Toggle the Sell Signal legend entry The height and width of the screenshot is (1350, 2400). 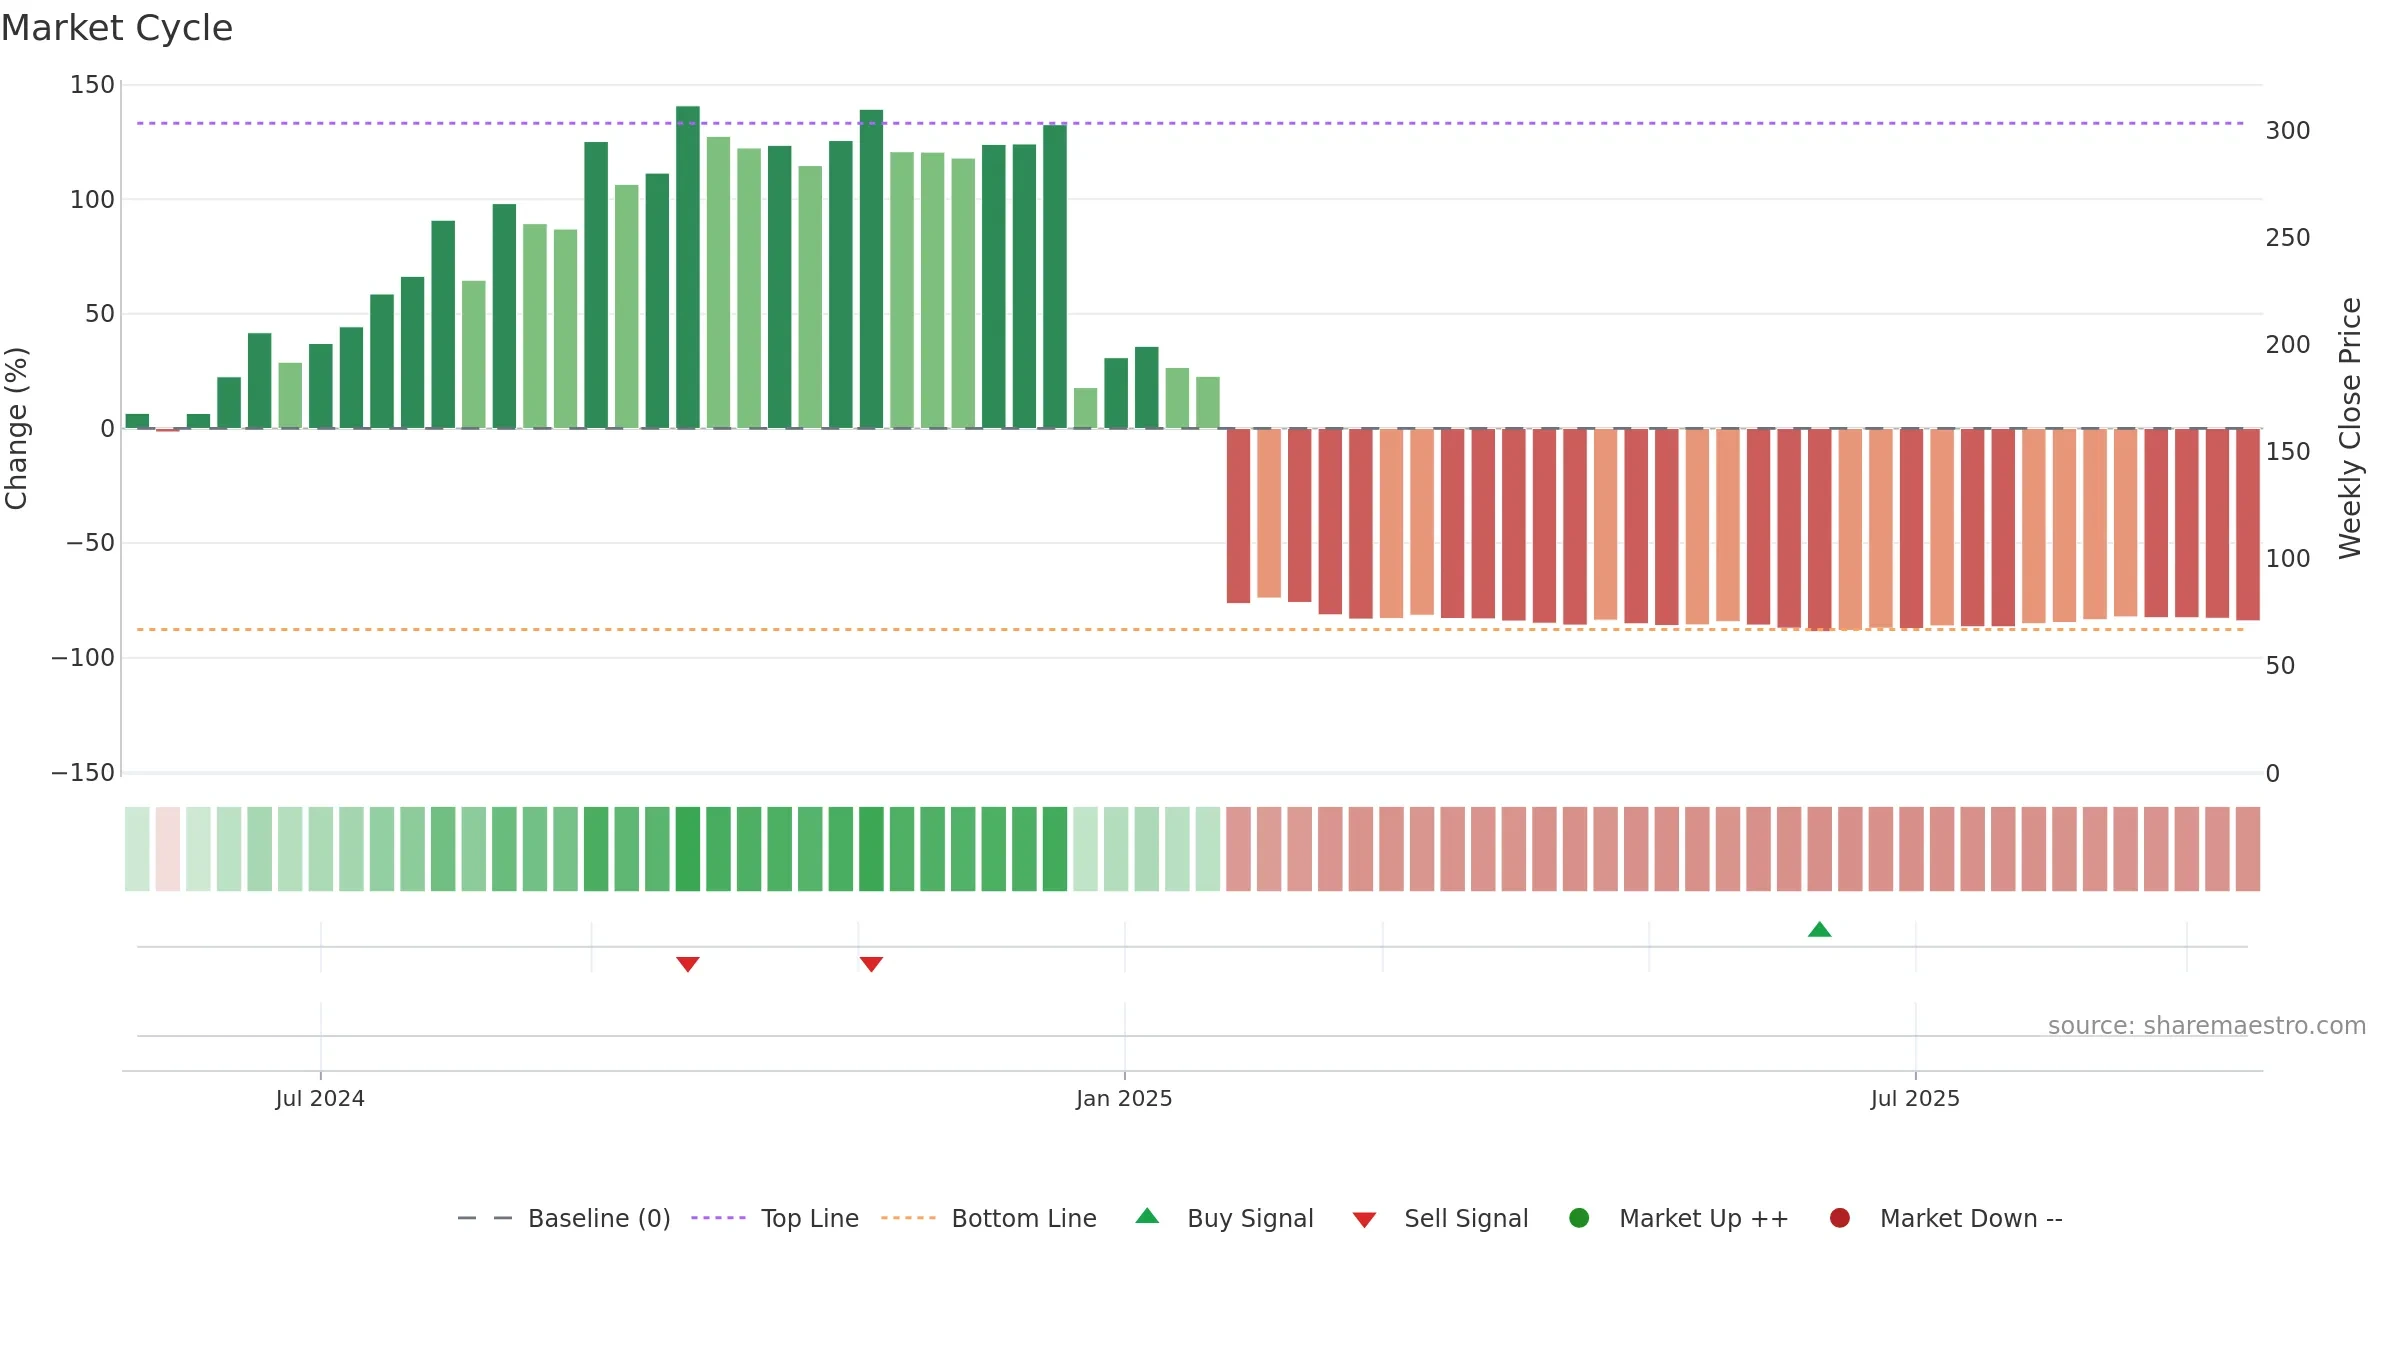click(1440, 1218)
